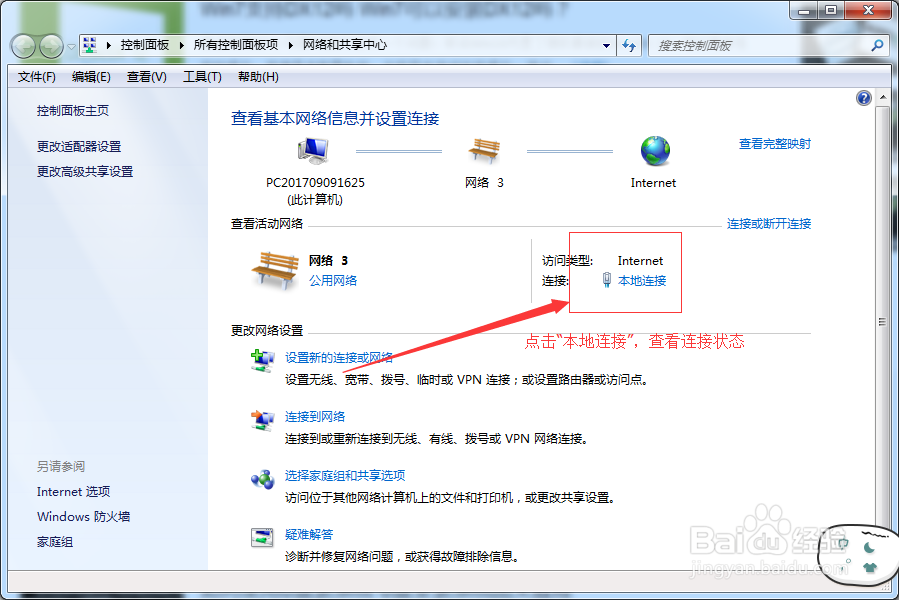This screenshot has height=600, width=899.
Task: Open the 文件 menu
Action: tap(36, 76)
